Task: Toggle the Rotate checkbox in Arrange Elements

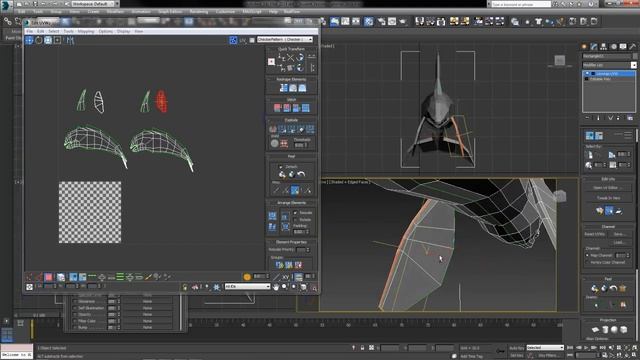Action: pos(295,220)
